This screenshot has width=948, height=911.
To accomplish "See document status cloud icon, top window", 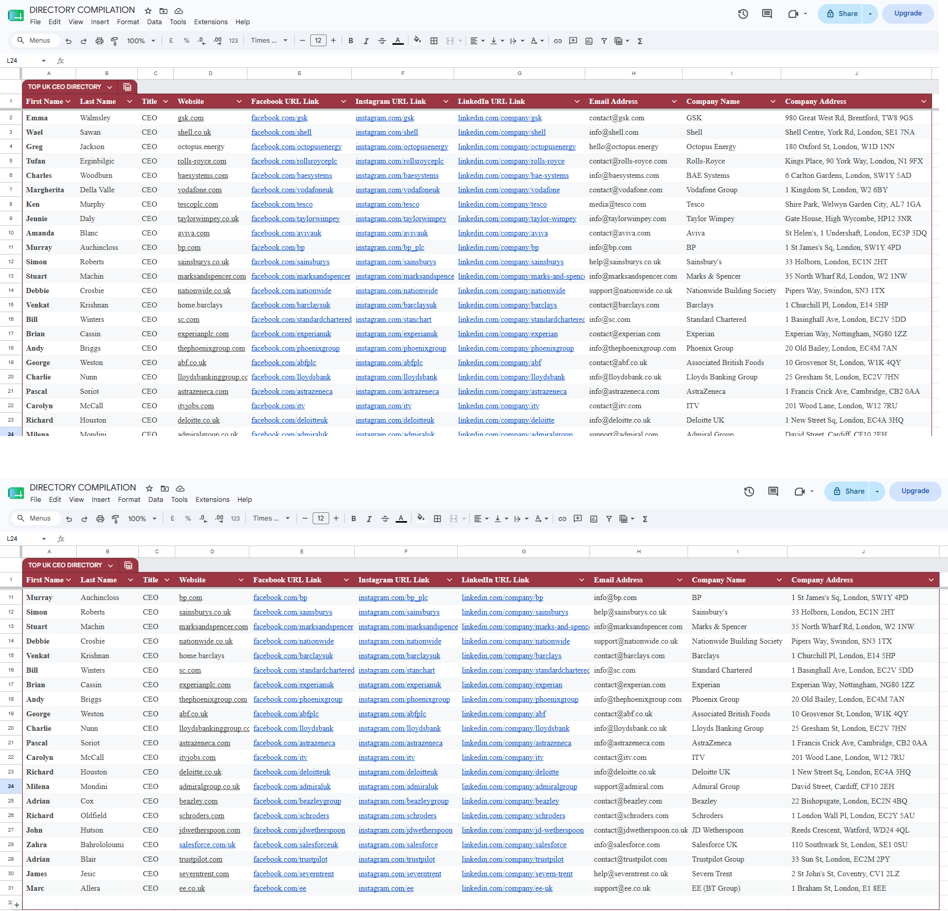I will pos(179,11).
